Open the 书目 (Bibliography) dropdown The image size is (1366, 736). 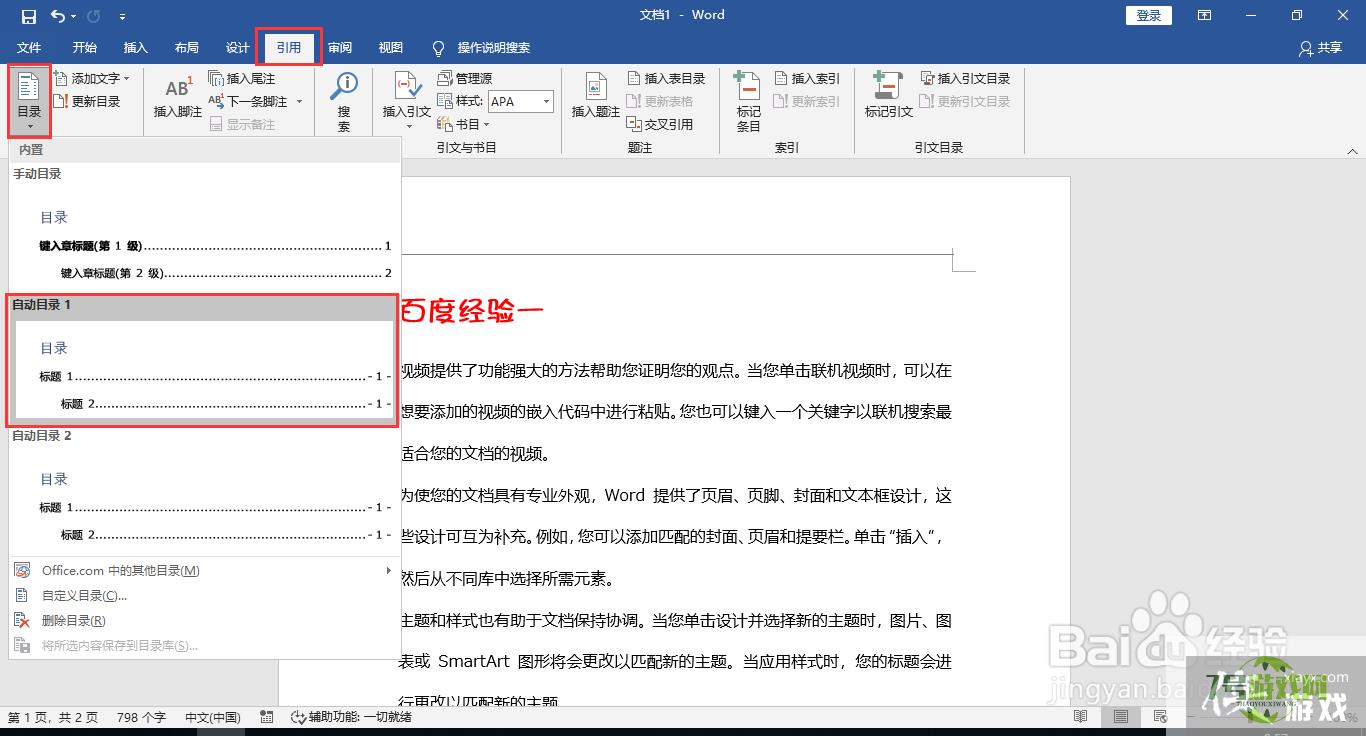[x=464, y=124]
